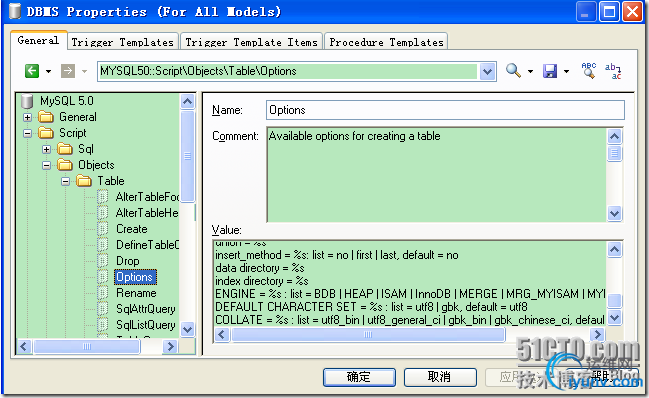Collapse the Objects folder node
This screenshot has height=398, width=649.
[x=46, y=165]
